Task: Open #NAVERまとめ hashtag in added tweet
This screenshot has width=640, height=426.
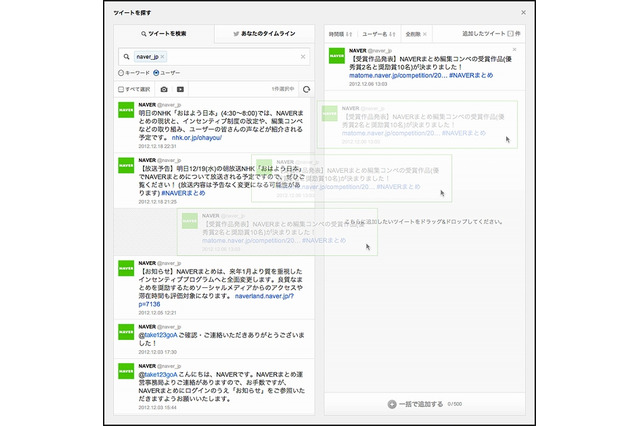Action: [471, 75]
